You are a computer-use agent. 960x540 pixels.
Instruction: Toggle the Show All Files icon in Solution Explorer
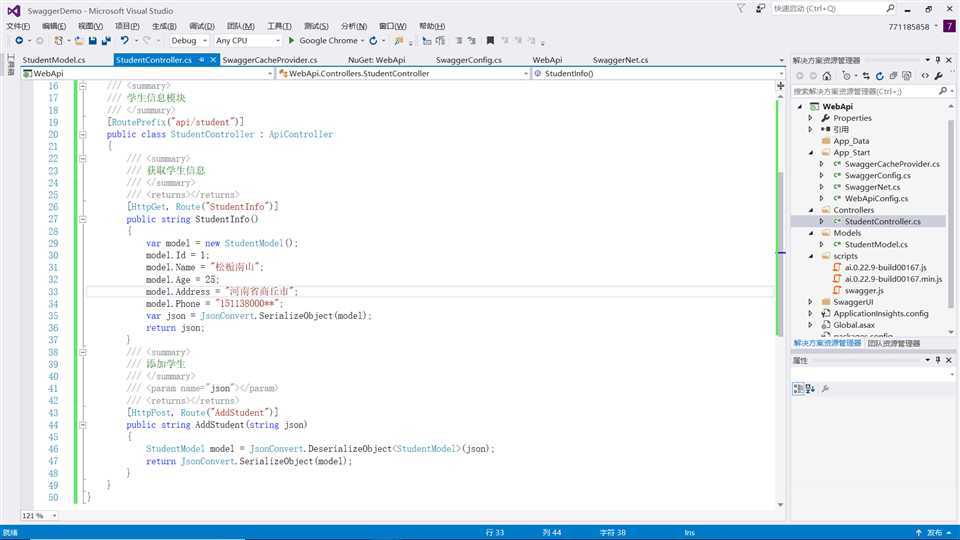click(x=907, y=76)
